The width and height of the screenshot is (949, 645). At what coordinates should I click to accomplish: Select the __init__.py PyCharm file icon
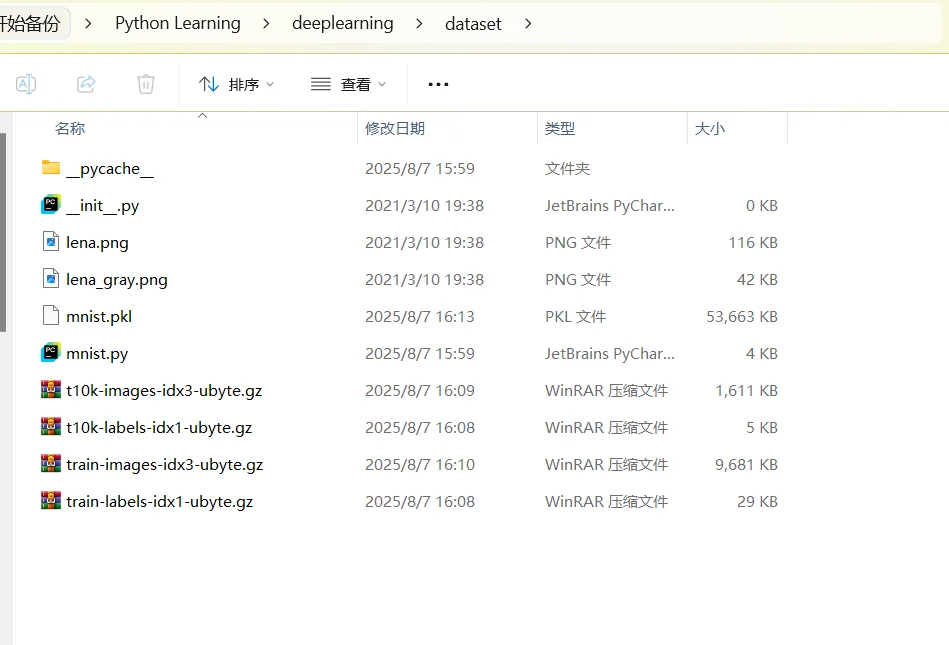(x=51, y=205)
